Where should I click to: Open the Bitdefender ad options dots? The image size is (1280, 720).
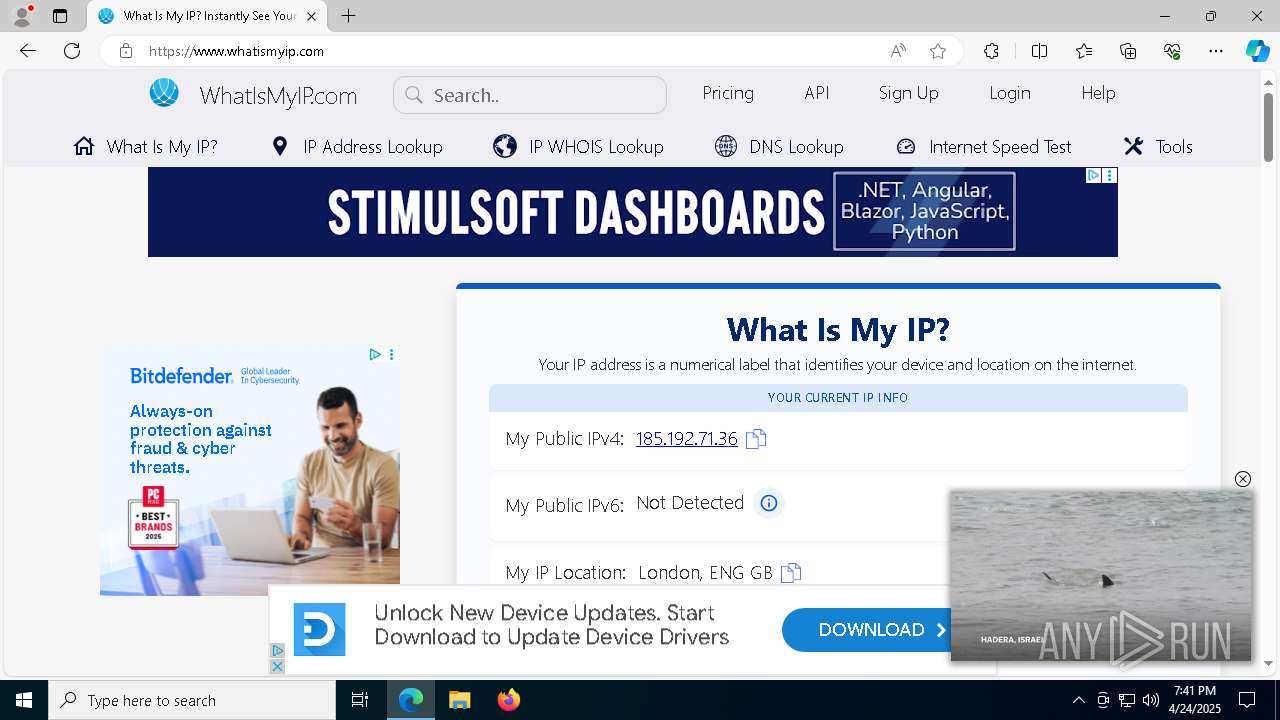[x=391, y=354]
